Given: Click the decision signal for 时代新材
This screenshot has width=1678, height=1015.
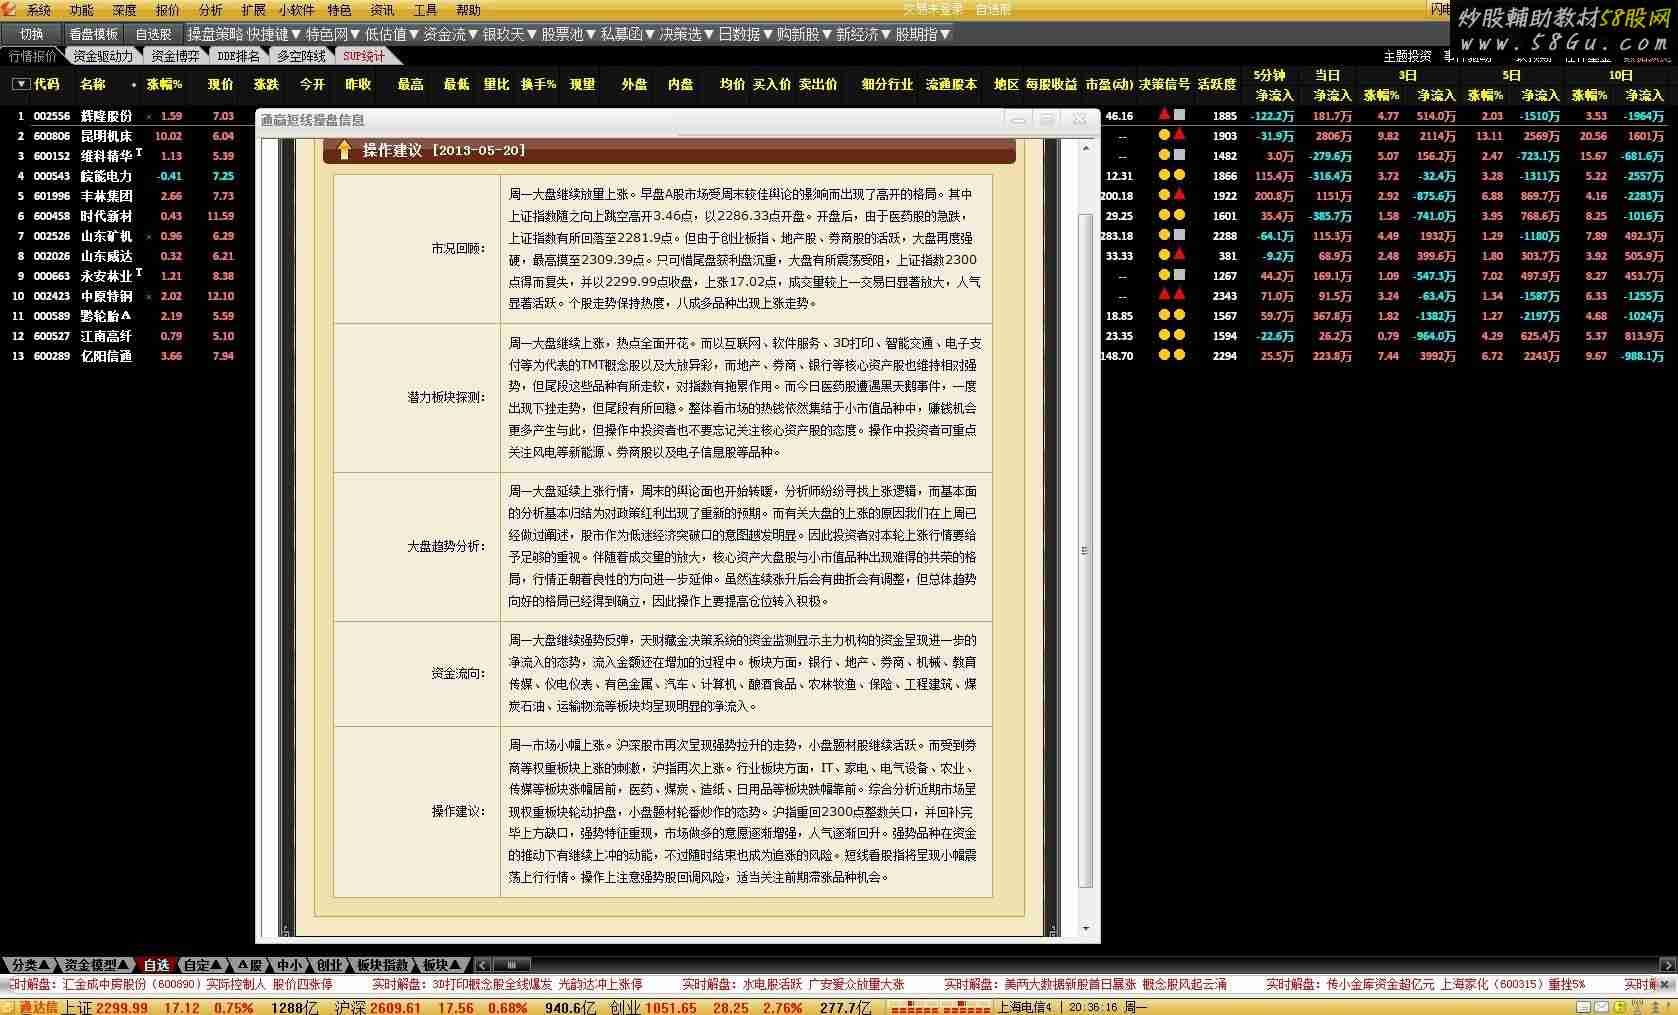Looking at the screenshot, I should (1171, 215).
